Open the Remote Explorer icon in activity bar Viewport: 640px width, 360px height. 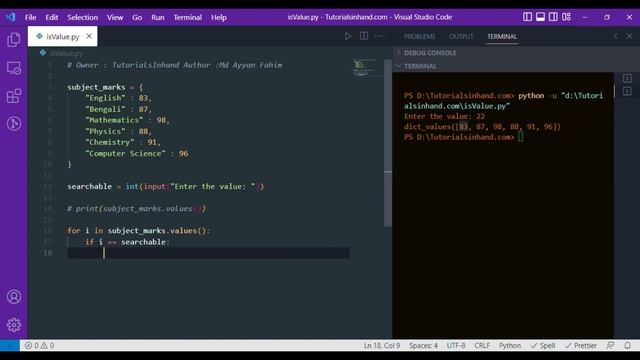click(14, 68)
